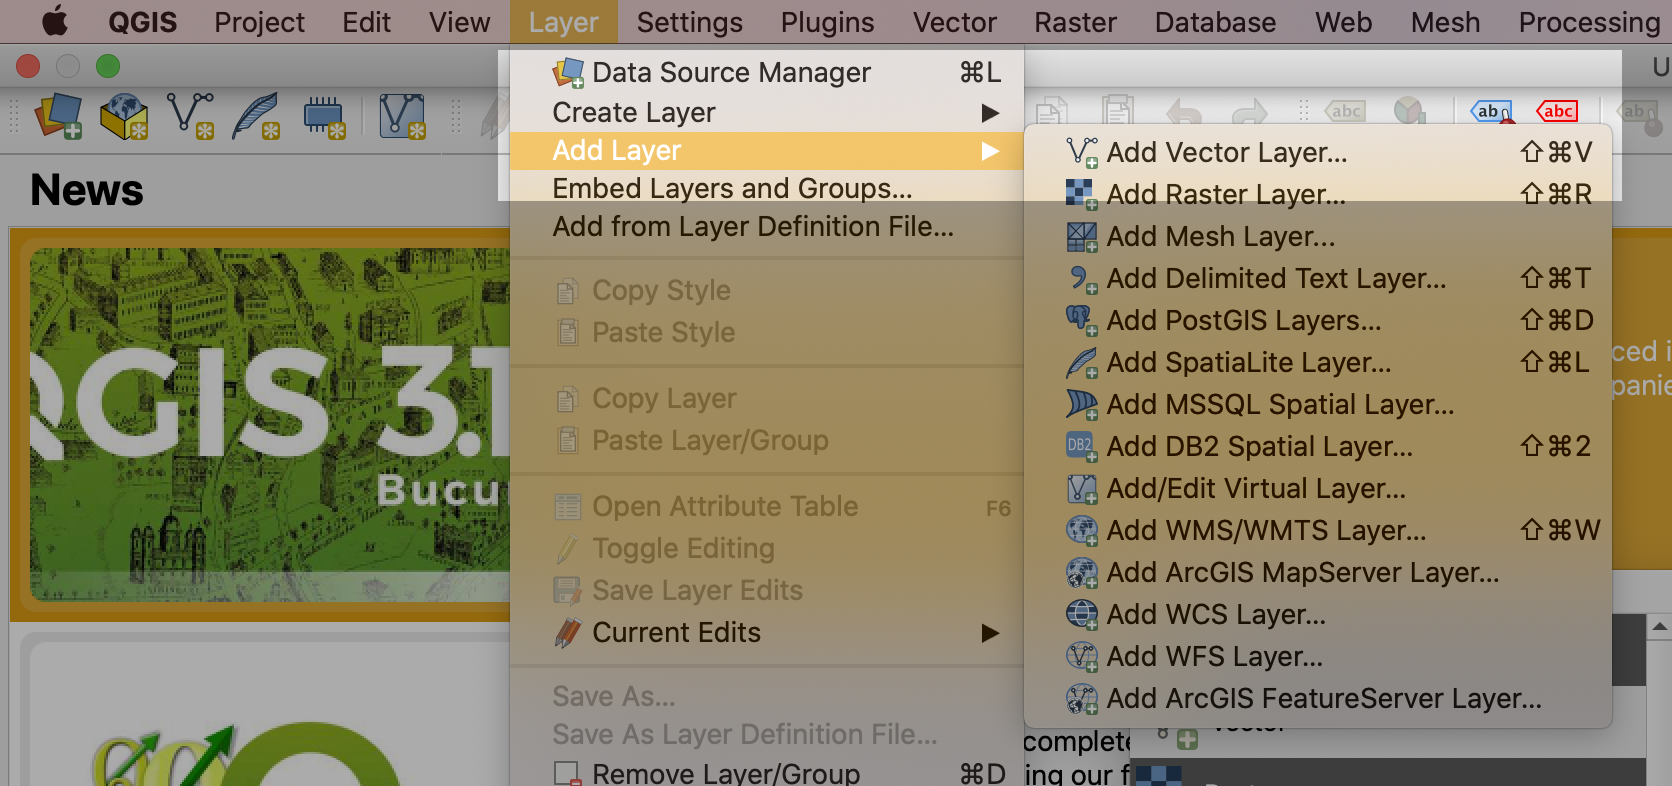The height and width of the screenshot is (786, 1672).
Task: Open the Apple menu
Action: tap(55, 21)
